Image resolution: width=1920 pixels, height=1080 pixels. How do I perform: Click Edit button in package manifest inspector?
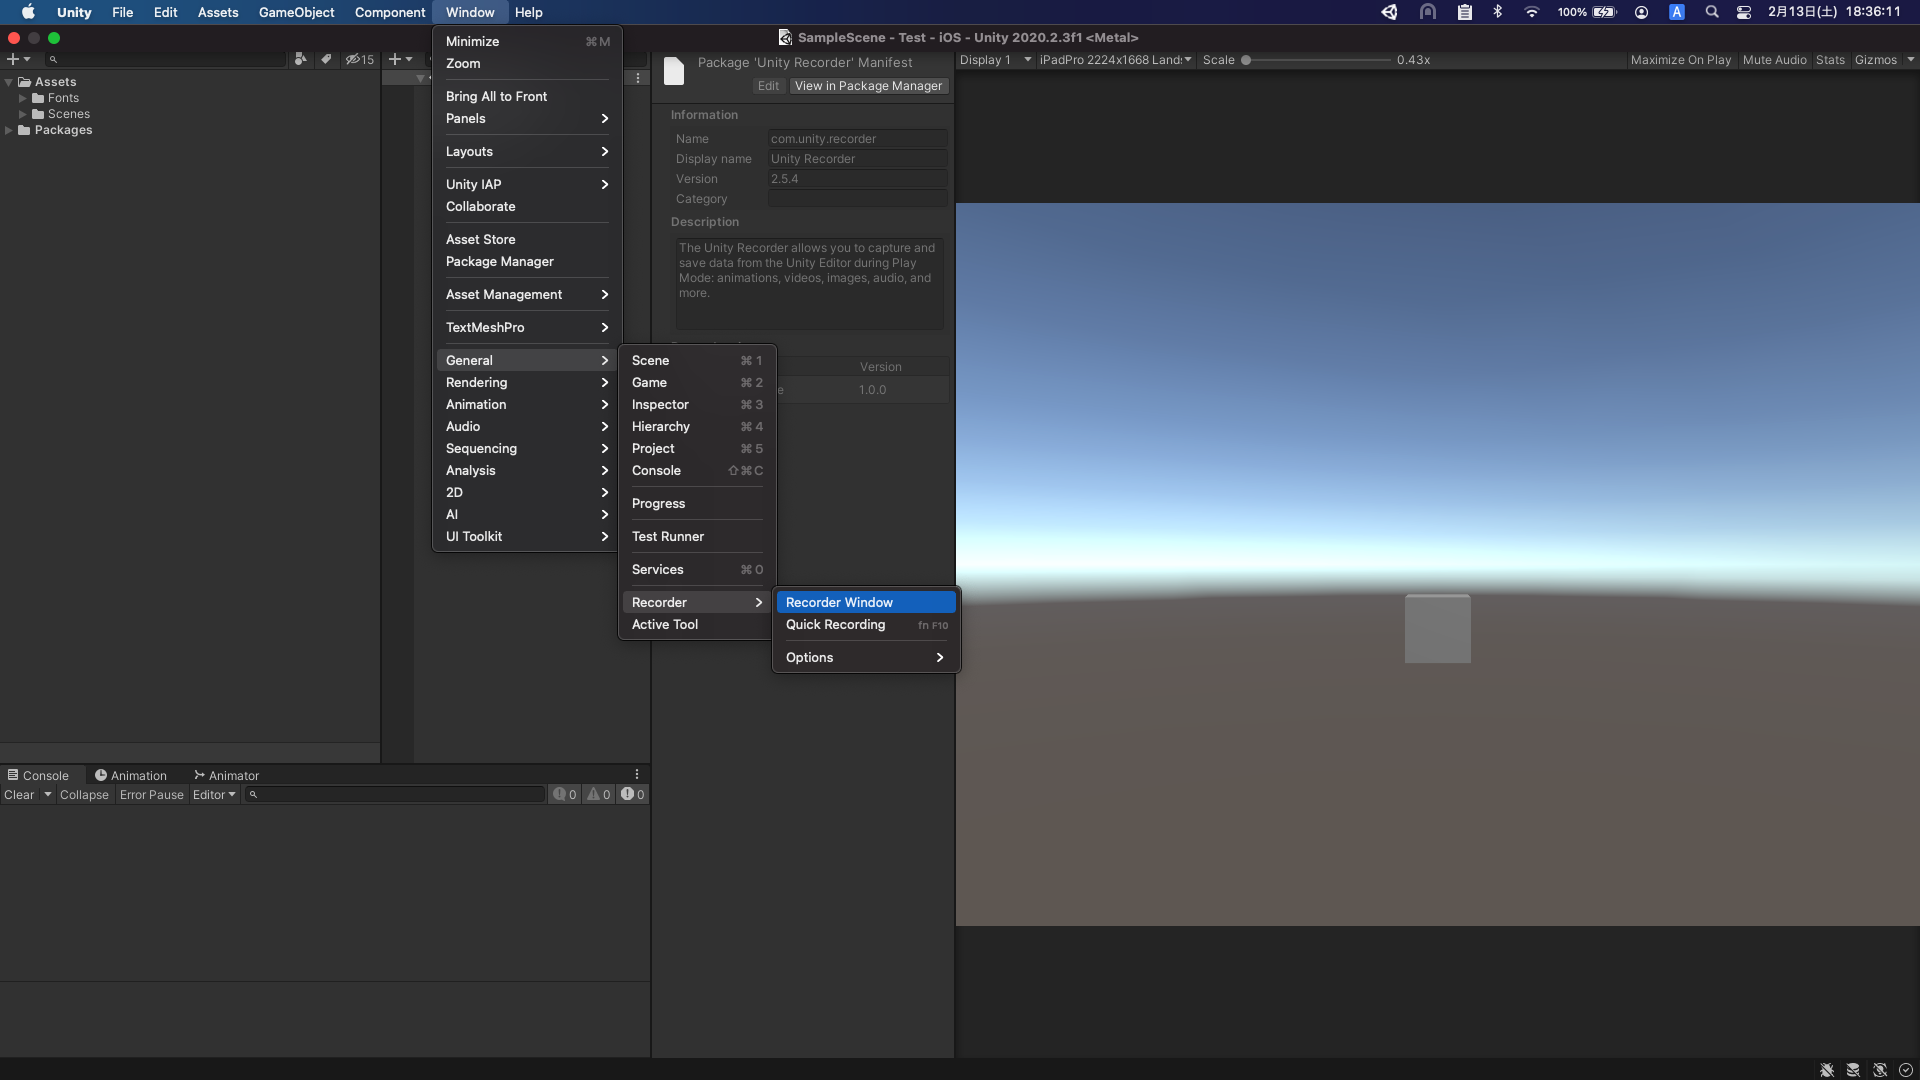pos(768,86)
